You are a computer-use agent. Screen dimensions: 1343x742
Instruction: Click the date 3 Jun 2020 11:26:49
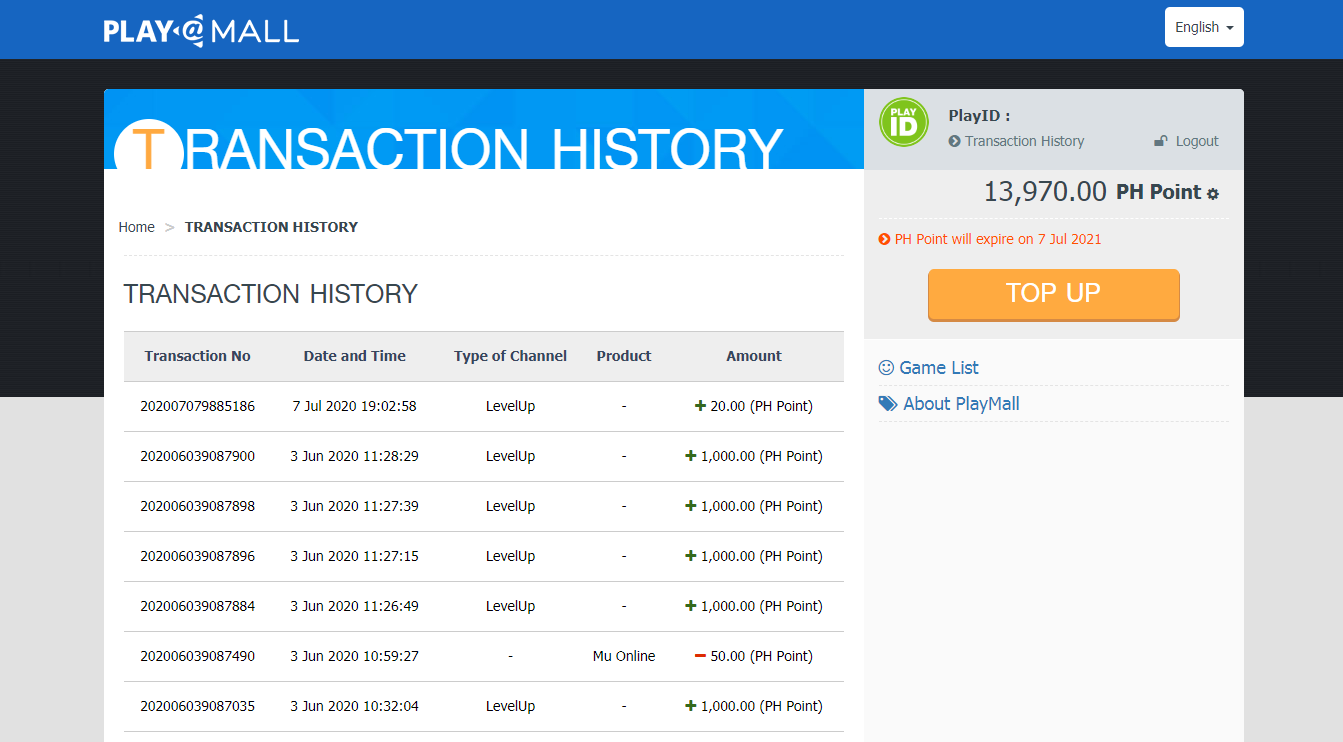[x=355, y=606]
